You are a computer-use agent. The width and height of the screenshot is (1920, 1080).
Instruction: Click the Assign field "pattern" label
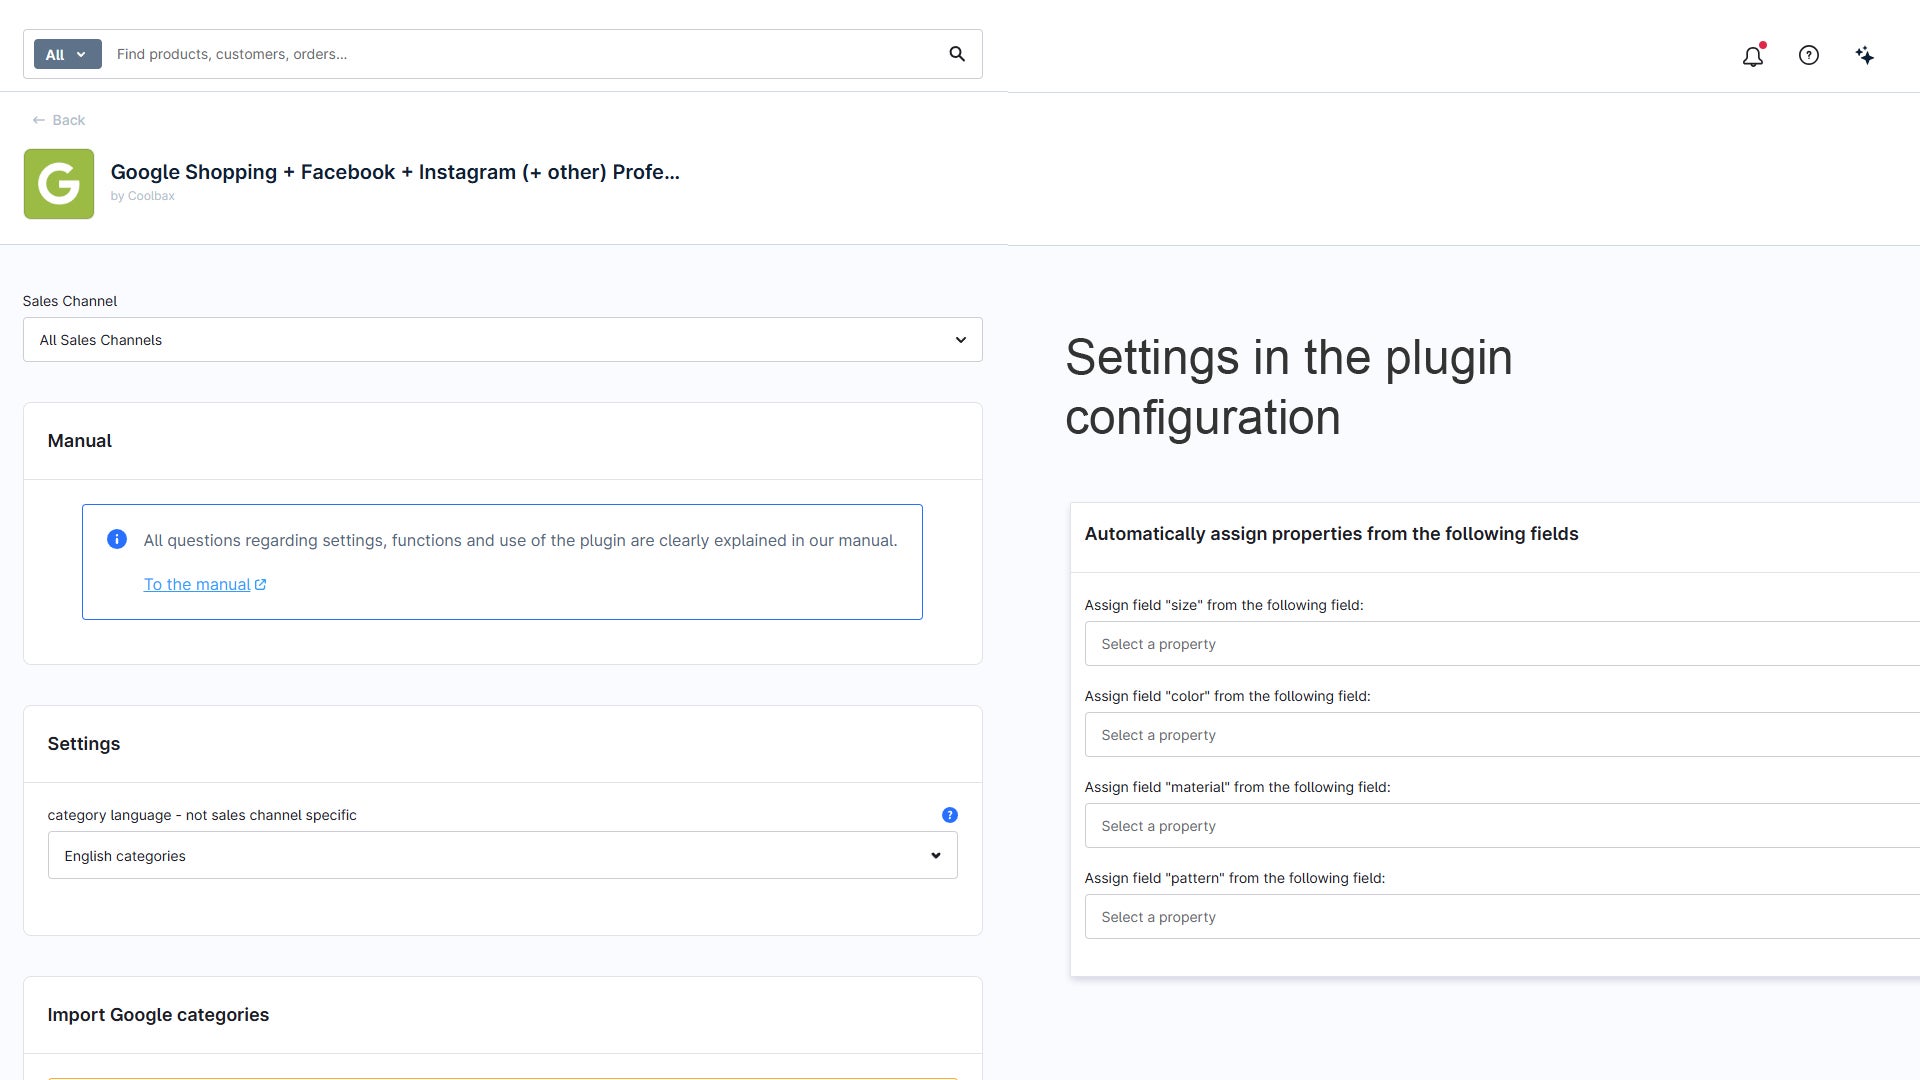(1235, 878)
